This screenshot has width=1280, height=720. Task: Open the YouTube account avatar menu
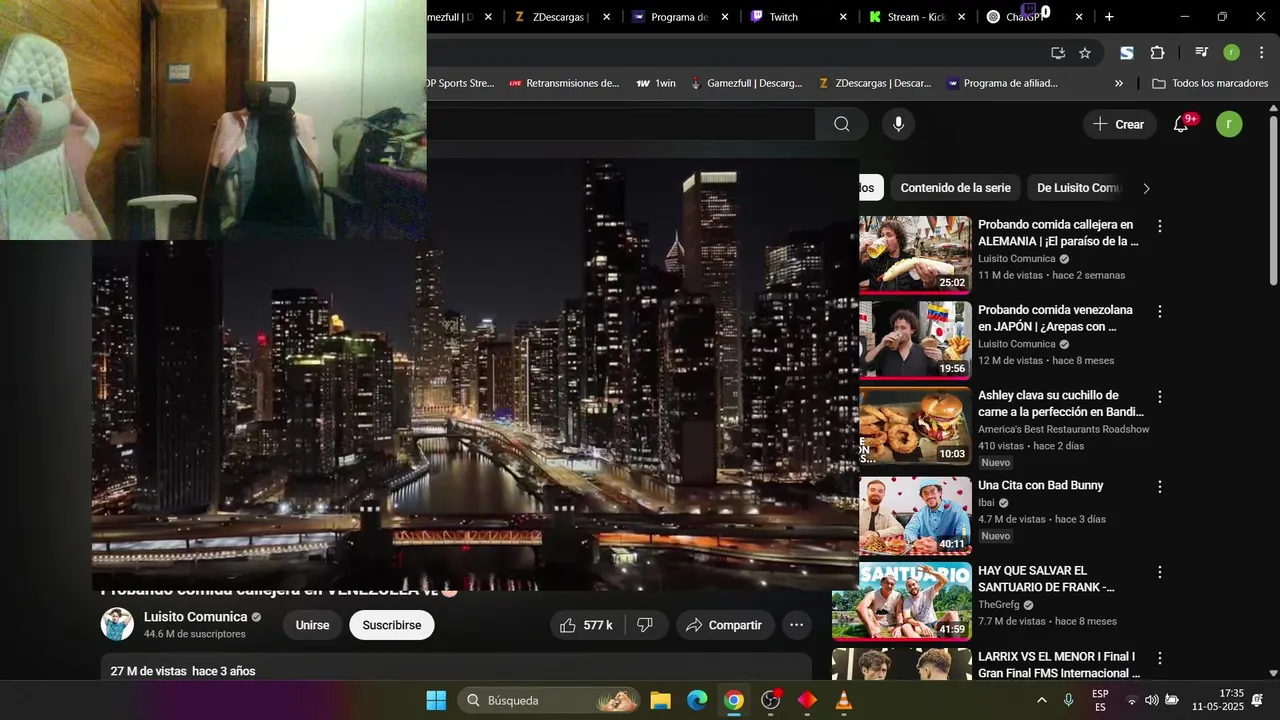[x=1229, y=124]
